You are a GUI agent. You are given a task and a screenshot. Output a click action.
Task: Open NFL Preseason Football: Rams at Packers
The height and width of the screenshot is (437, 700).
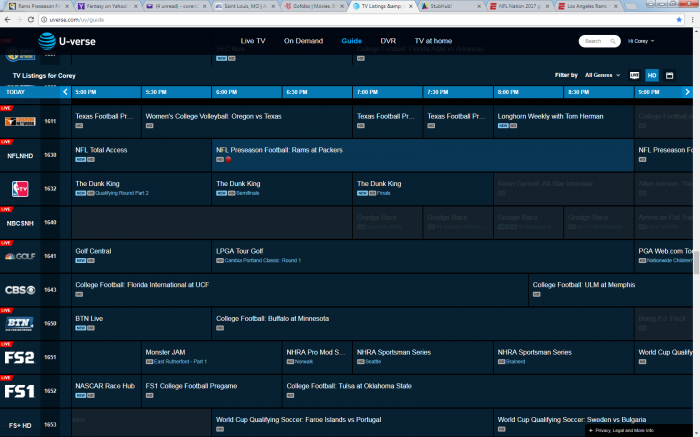point(422,155)
